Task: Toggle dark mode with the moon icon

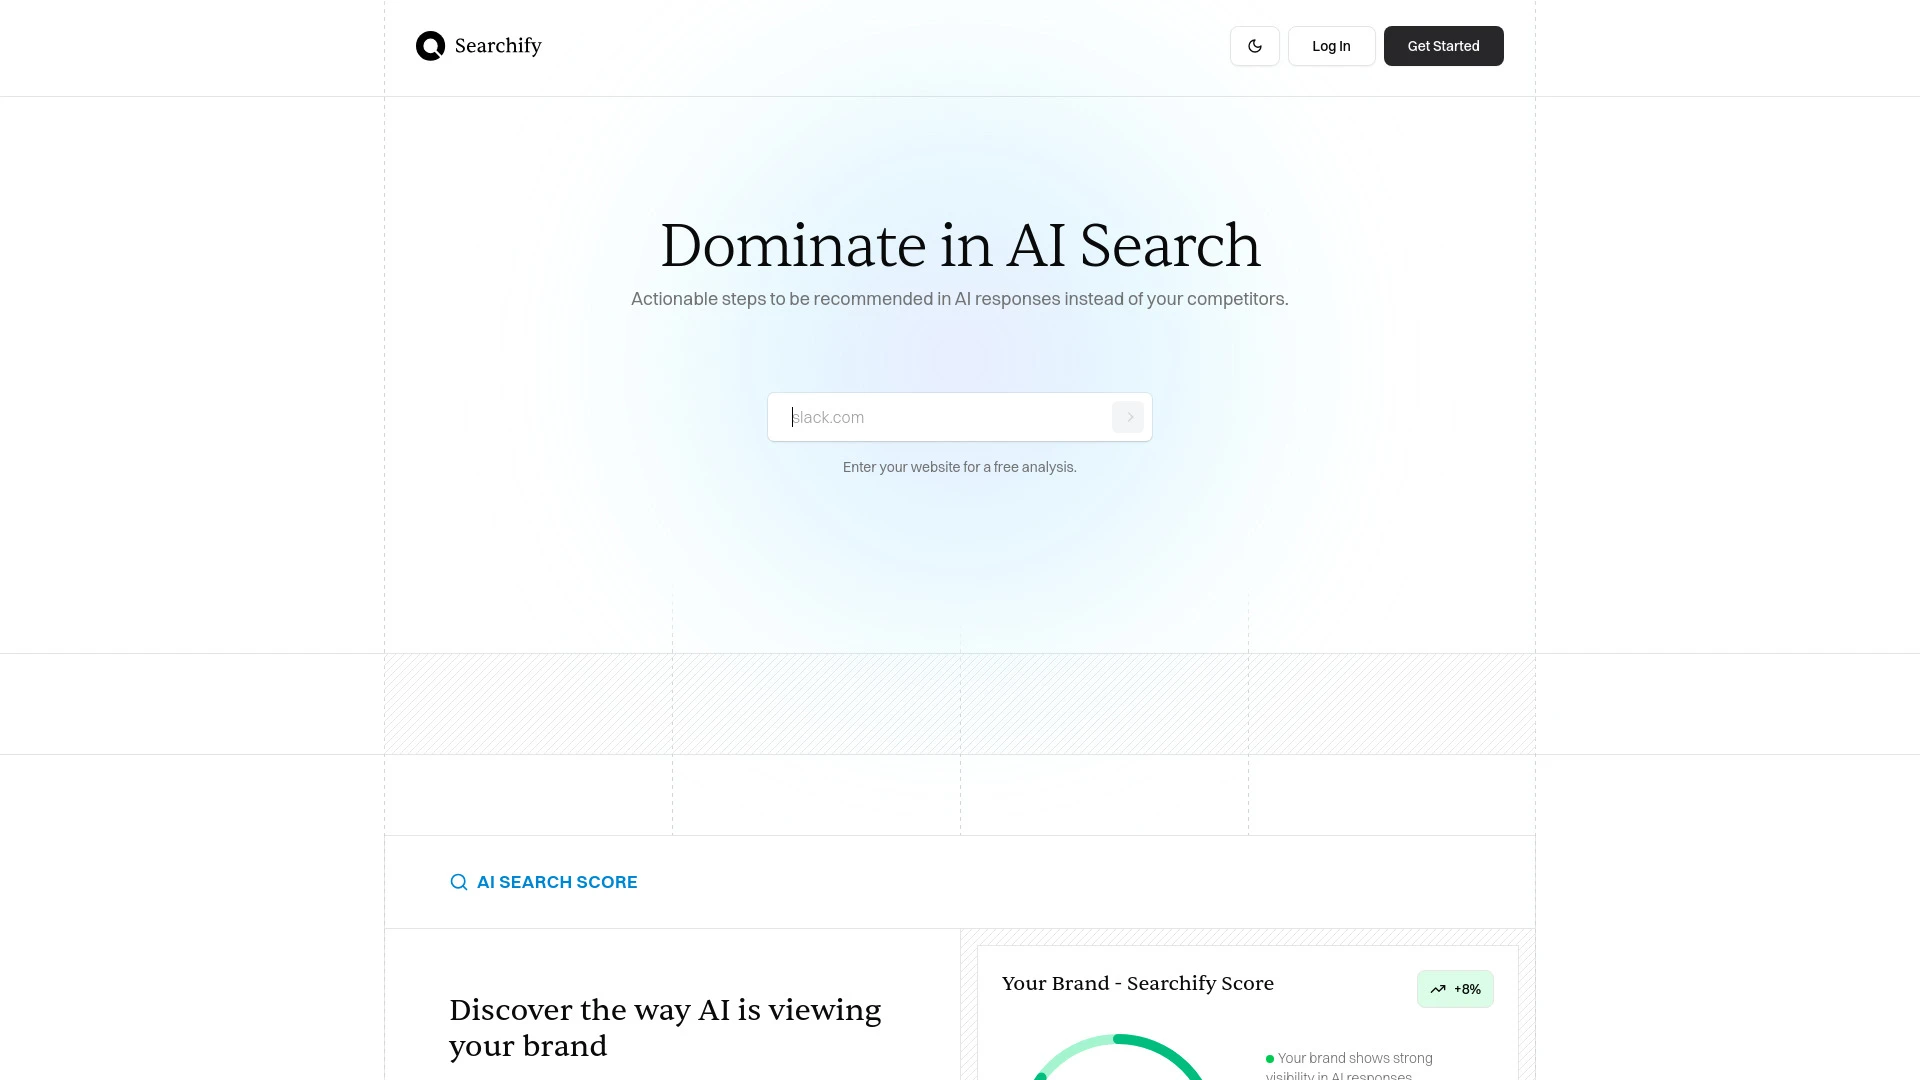Action: click(1254, 46)
